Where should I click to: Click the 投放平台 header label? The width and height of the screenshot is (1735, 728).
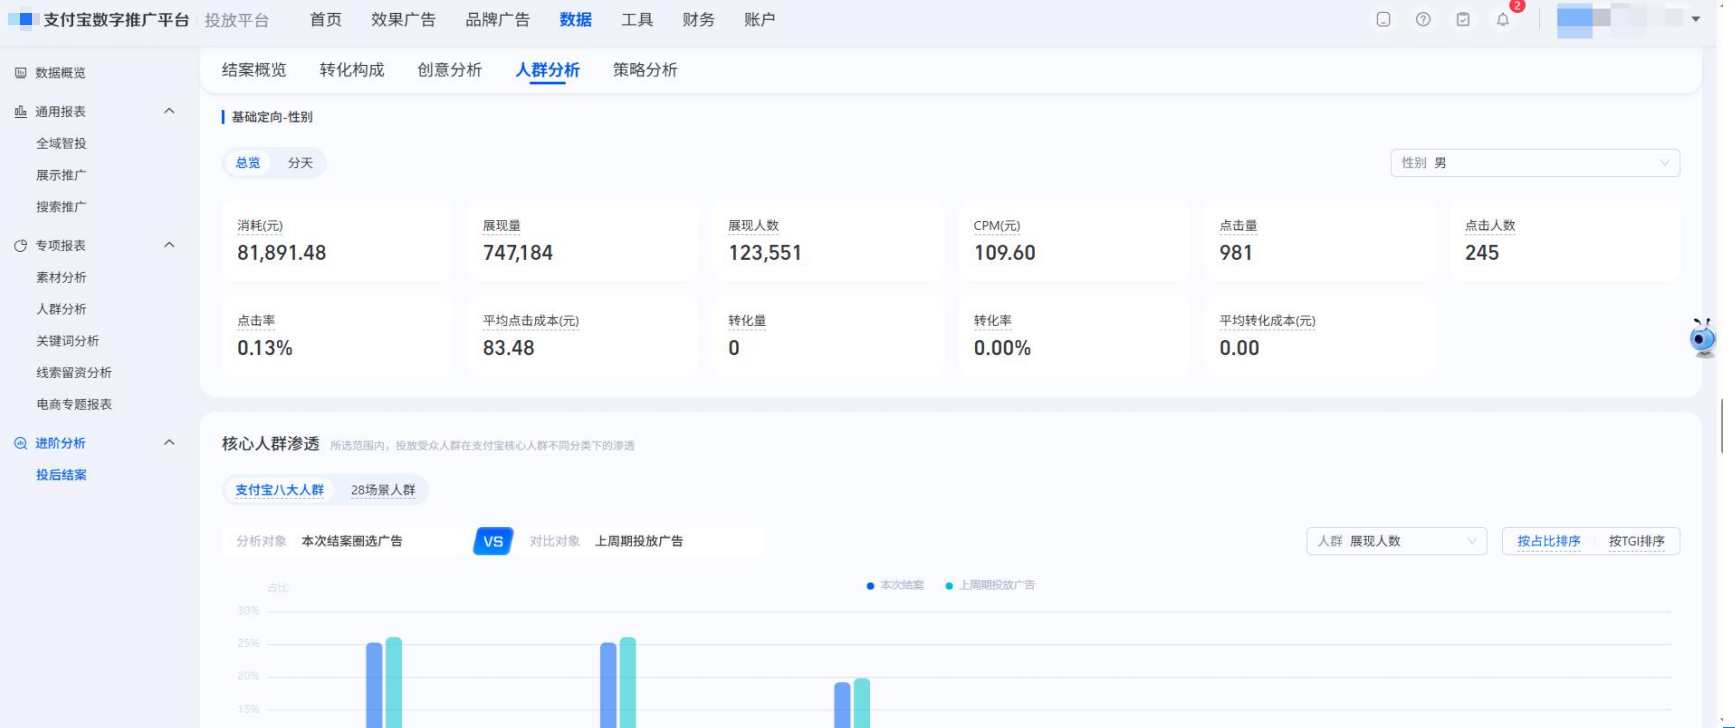click(237, 20)
